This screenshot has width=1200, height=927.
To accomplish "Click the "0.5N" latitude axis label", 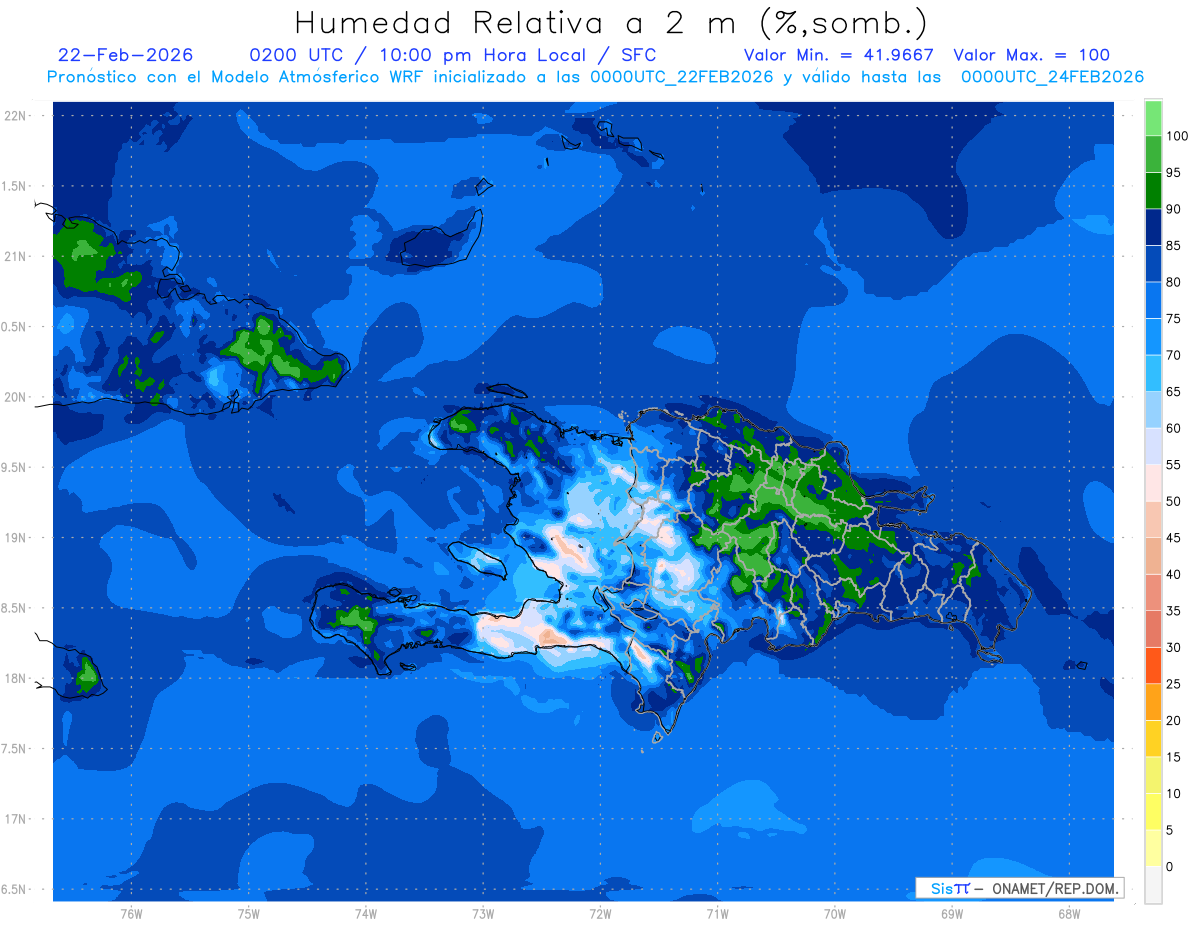I will coord(14,327).
